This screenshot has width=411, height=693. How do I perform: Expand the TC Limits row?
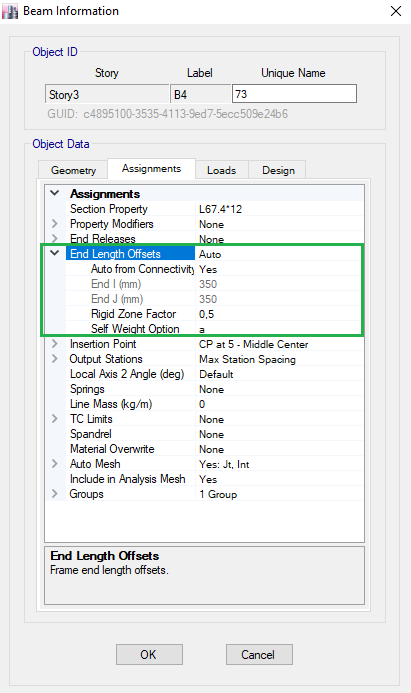click(55, 419)
